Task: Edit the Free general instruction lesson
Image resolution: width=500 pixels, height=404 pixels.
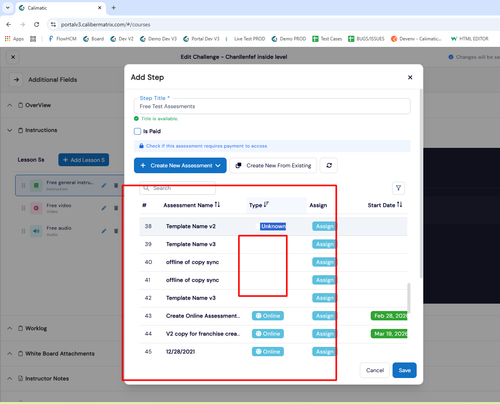Action: tap(104, 185)
